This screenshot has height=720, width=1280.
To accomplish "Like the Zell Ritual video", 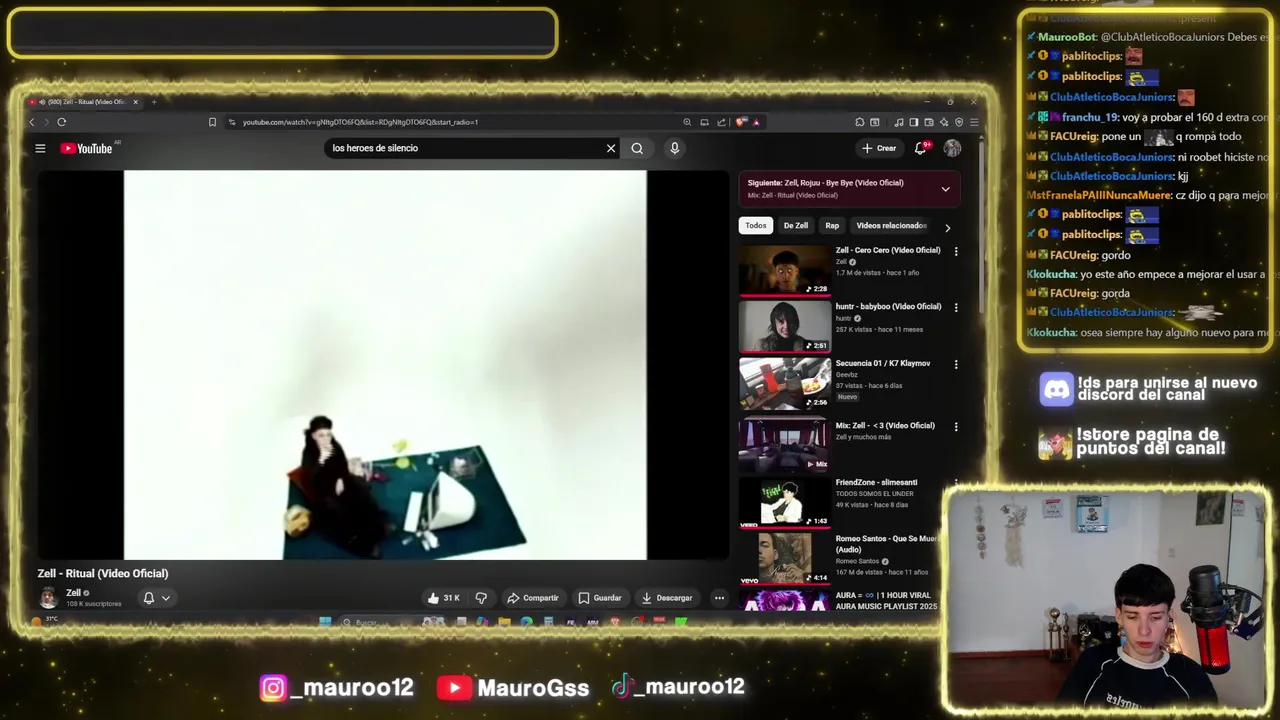I will pos(443,598).
